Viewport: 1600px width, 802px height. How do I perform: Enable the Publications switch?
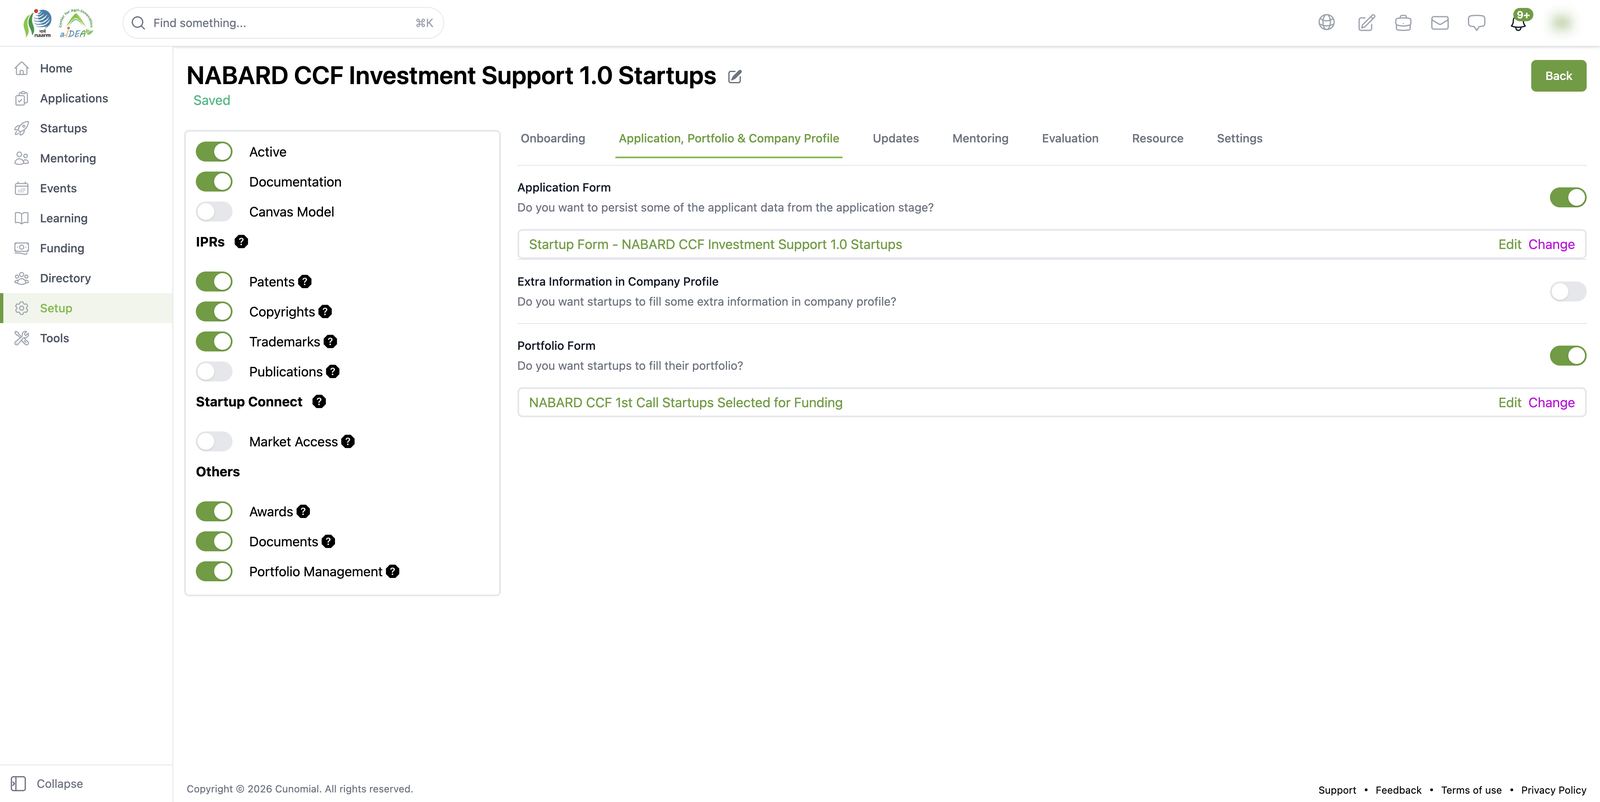tap(214, 372)
